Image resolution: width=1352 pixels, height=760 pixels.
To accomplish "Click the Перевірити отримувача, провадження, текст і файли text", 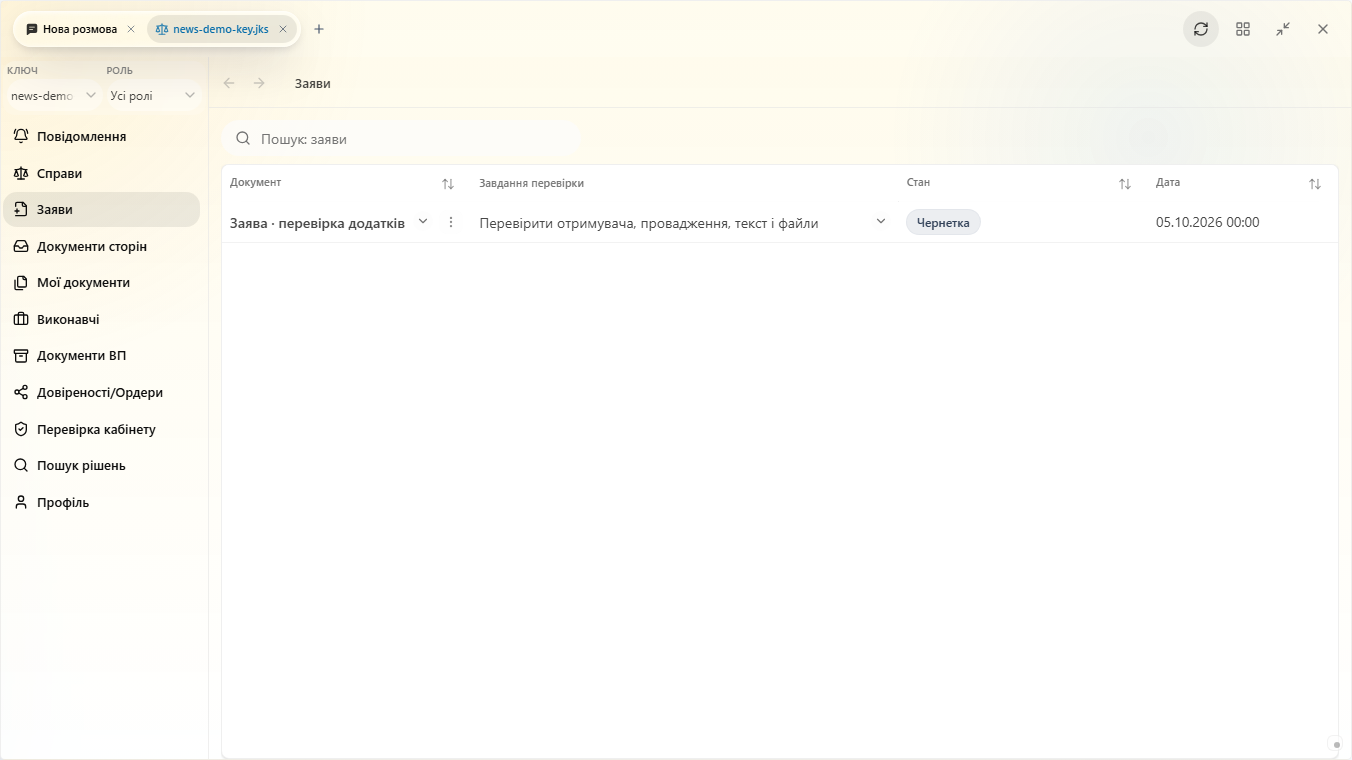I will tap(649, 223).
